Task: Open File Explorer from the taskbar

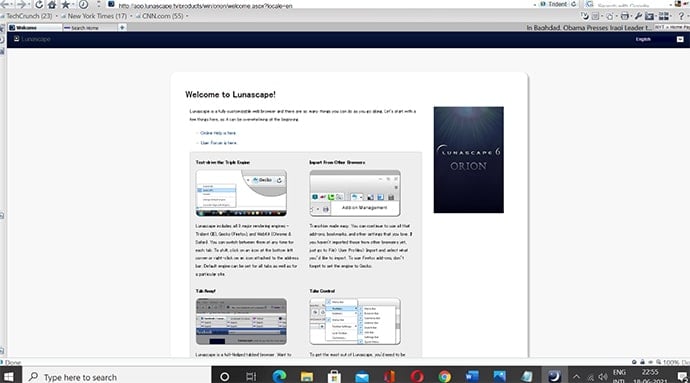Action: point(307,376)
